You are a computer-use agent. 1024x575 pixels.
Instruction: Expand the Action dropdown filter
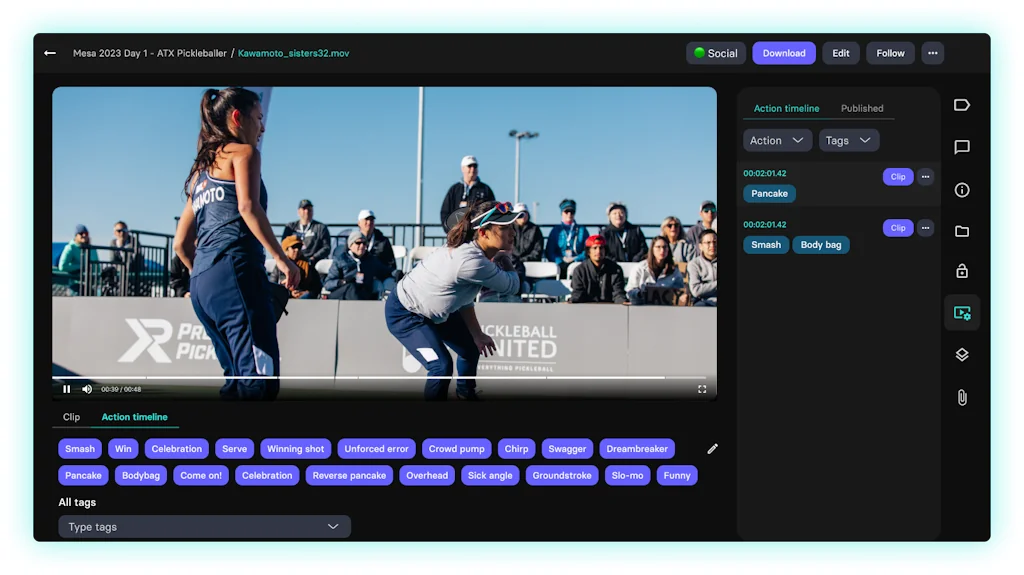[777, 141]
